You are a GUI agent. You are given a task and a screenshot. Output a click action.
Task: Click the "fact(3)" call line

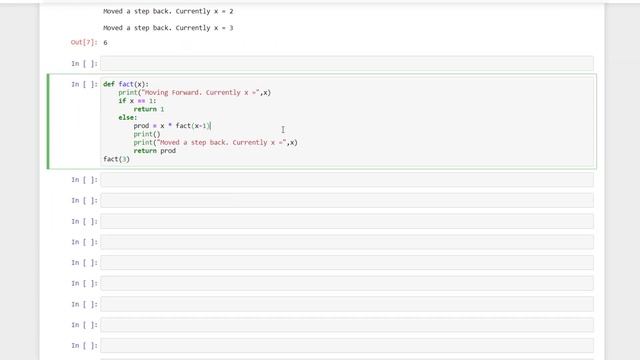[116, 159]
